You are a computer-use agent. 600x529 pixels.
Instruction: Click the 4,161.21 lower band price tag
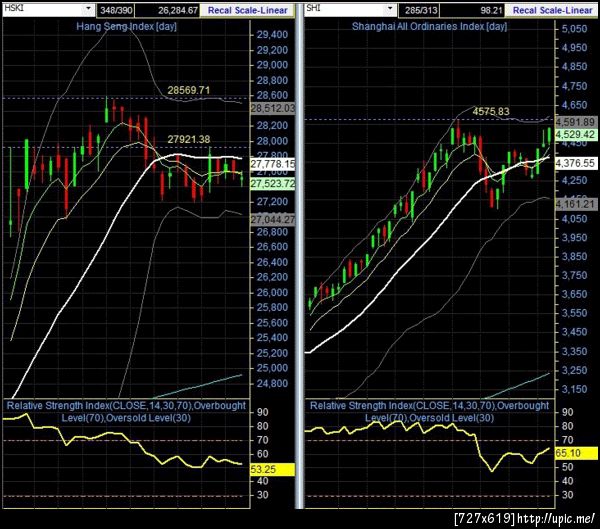(576, 204)
